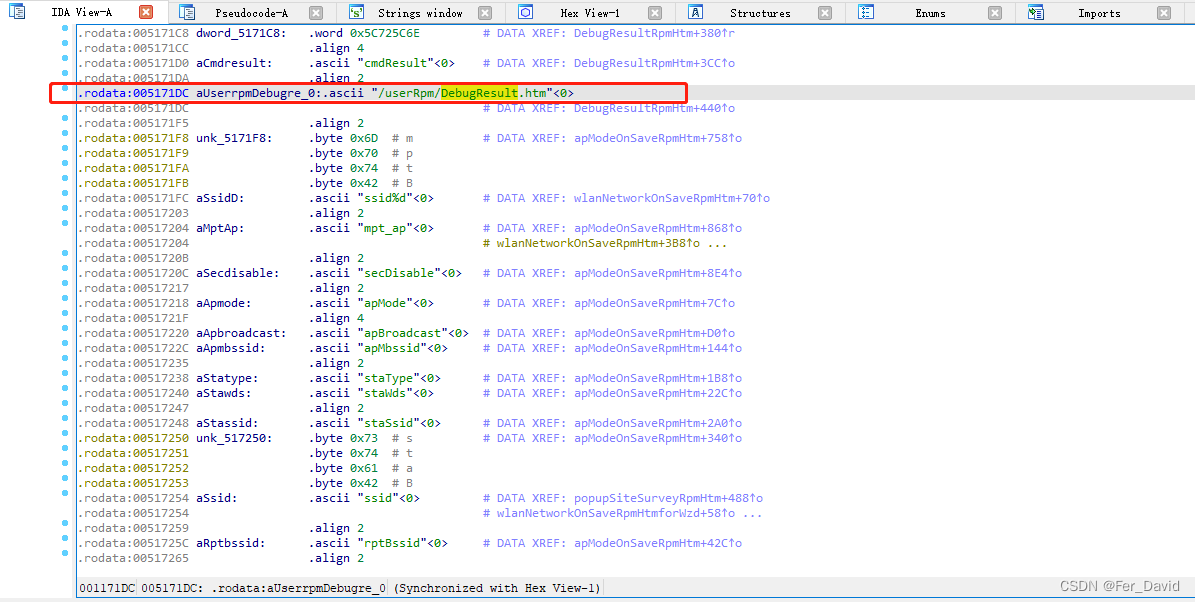Image resolution: width=1195 pixels, height=602 pixels.
Task: Close the Imports tab
Action: pyautogui.click(x=1164, y=13)
